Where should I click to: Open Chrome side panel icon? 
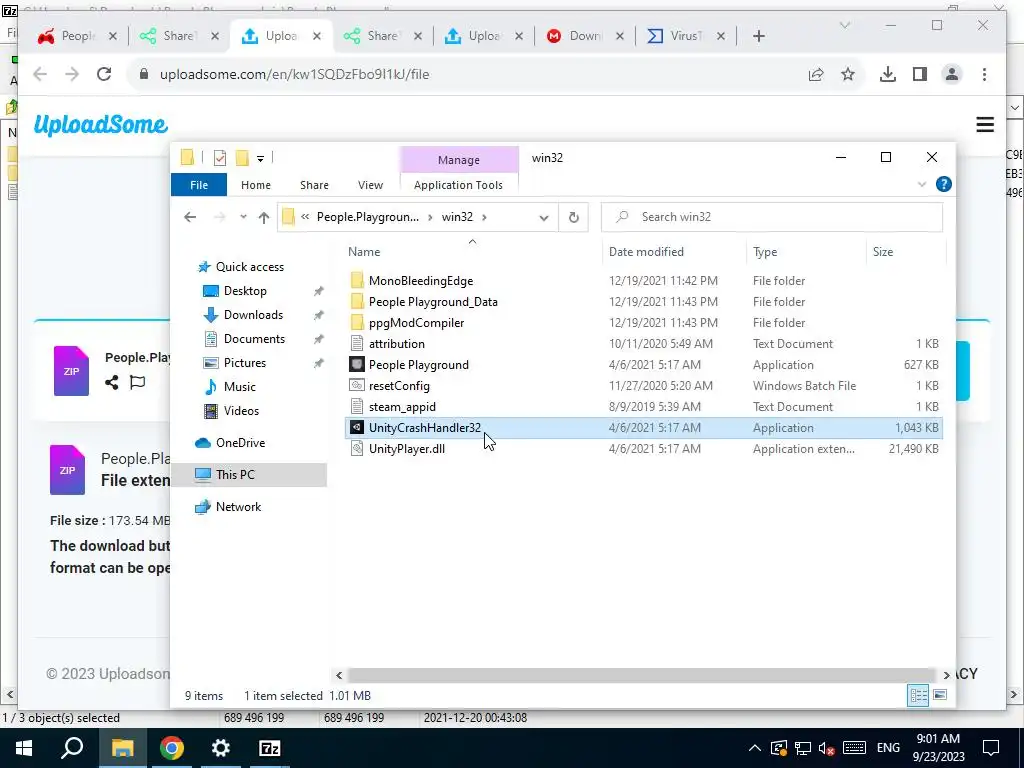pyautogui.click(x=920, y=74)
